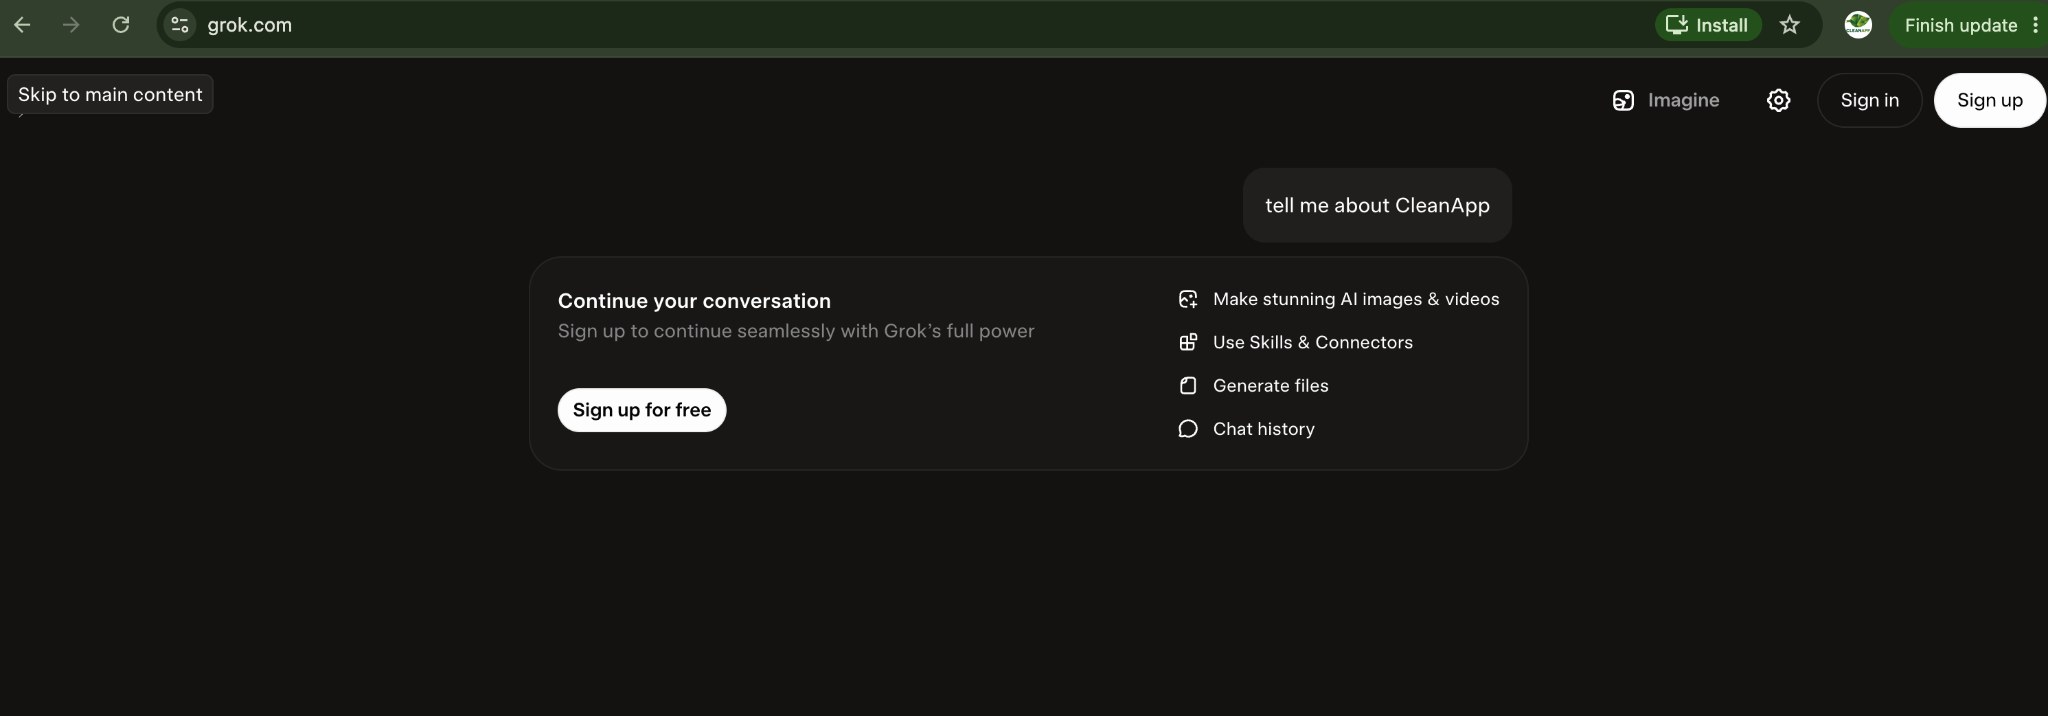Open site information icon in address bar
2048x716 pixels.
[180, 25]
